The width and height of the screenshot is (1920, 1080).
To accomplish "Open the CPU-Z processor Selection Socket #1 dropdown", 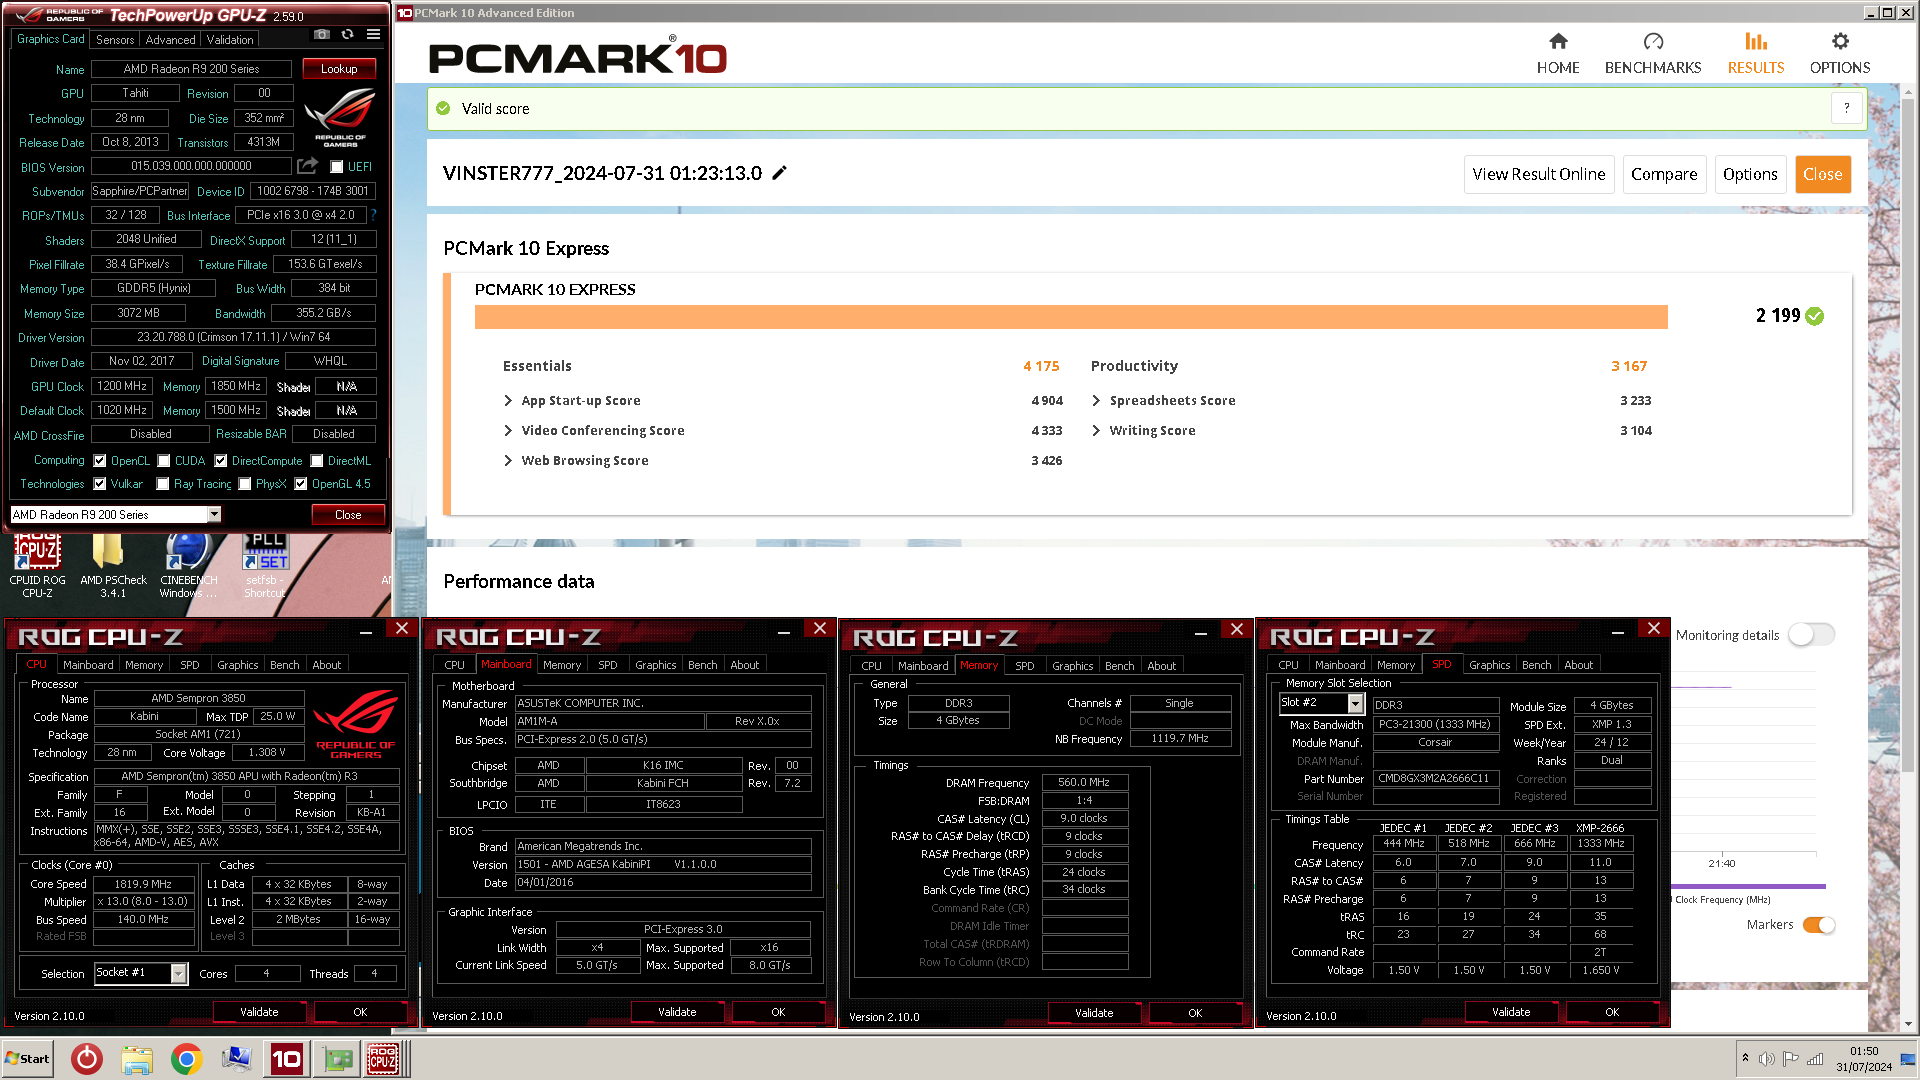I will click(x=179, y=973).
